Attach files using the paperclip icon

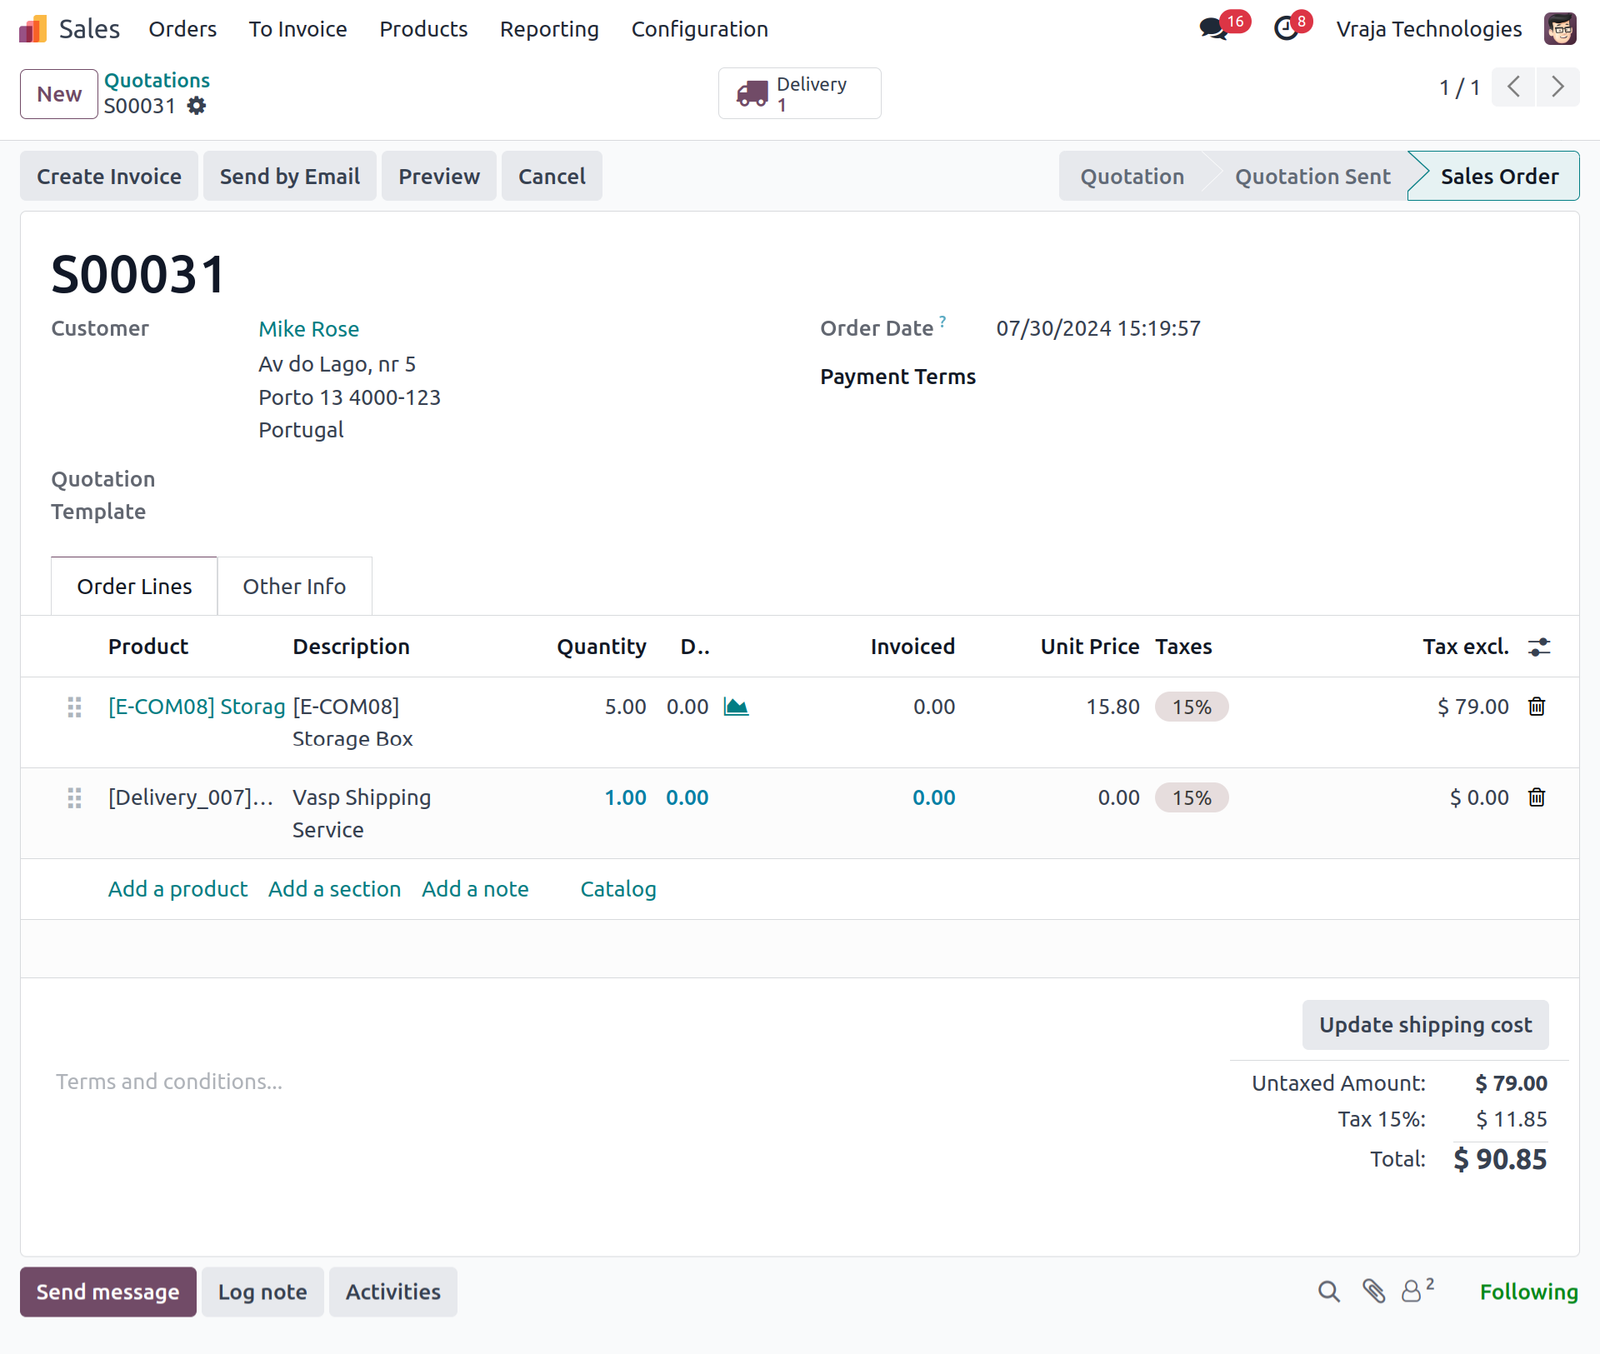tap(1373, 1292)
